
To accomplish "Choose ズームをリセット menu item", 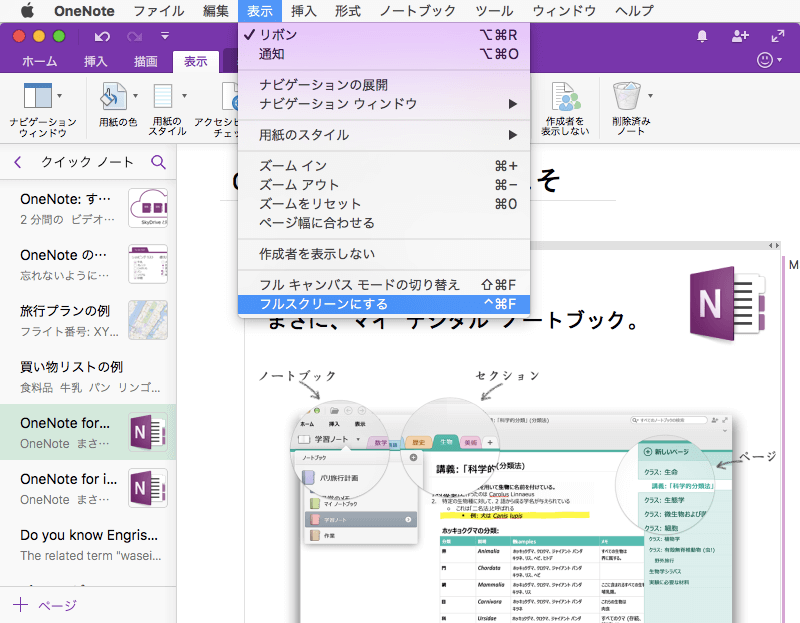I will tap(384, 204).
